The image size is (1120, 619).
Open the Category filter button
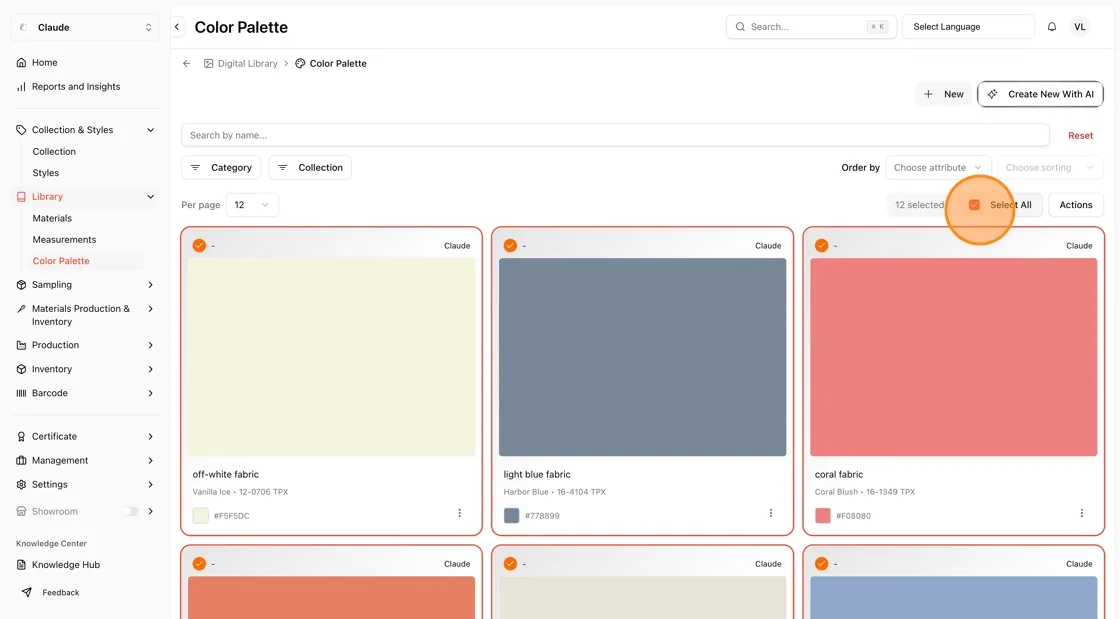pyautogui.click(x=221, y=168)
